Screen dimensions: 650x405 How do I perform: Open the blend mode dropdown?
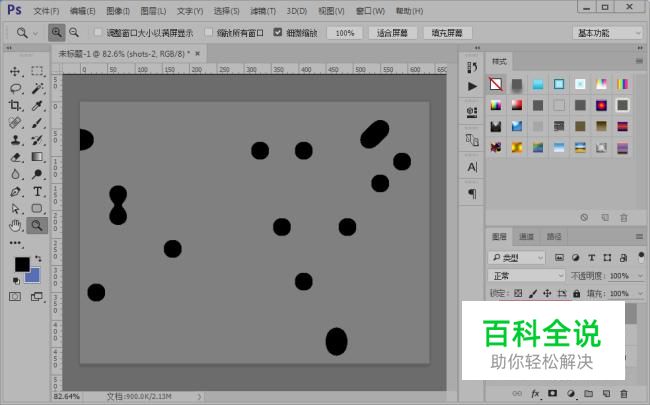(526, 276)
